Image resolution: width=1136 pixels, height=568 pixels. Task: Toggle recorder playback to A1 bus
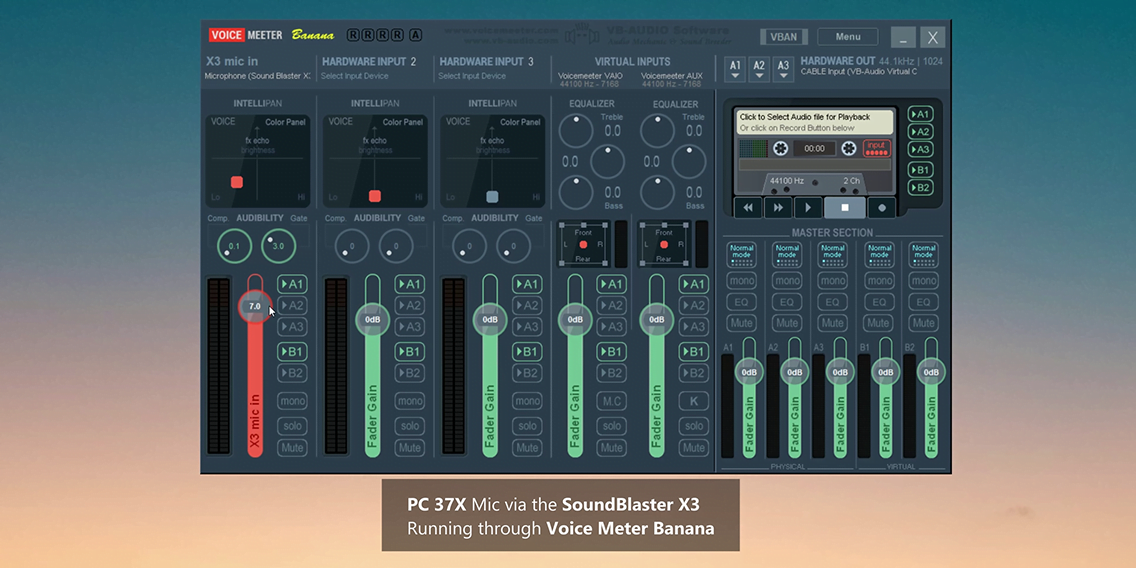coord(920,114)
